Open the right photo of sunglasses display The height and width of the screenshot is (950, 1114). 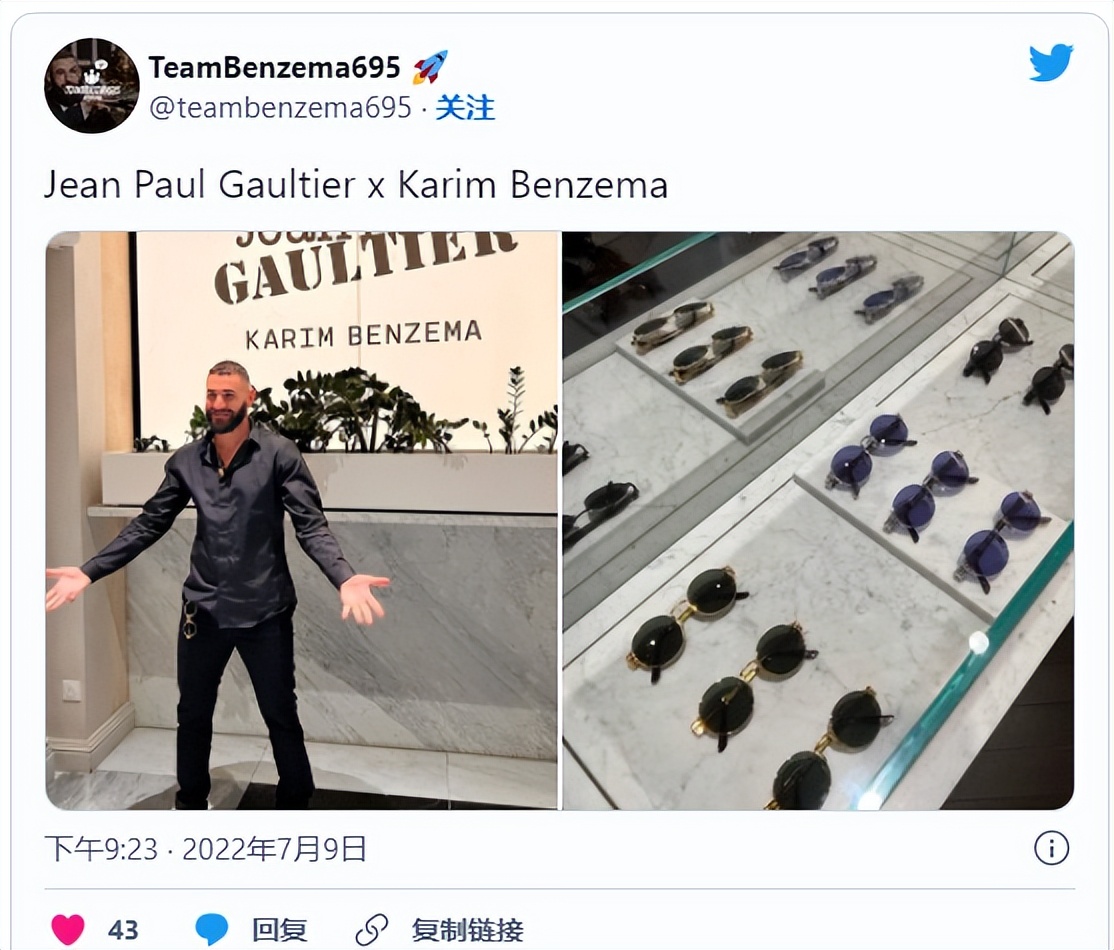[818, 520]
